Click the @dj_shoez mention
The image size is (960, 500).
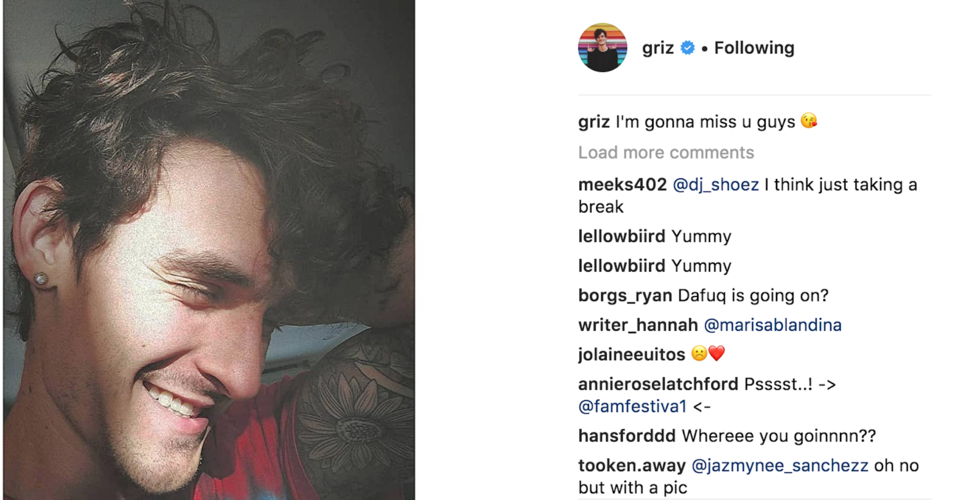pyautogui.click(x=716, y=185)
